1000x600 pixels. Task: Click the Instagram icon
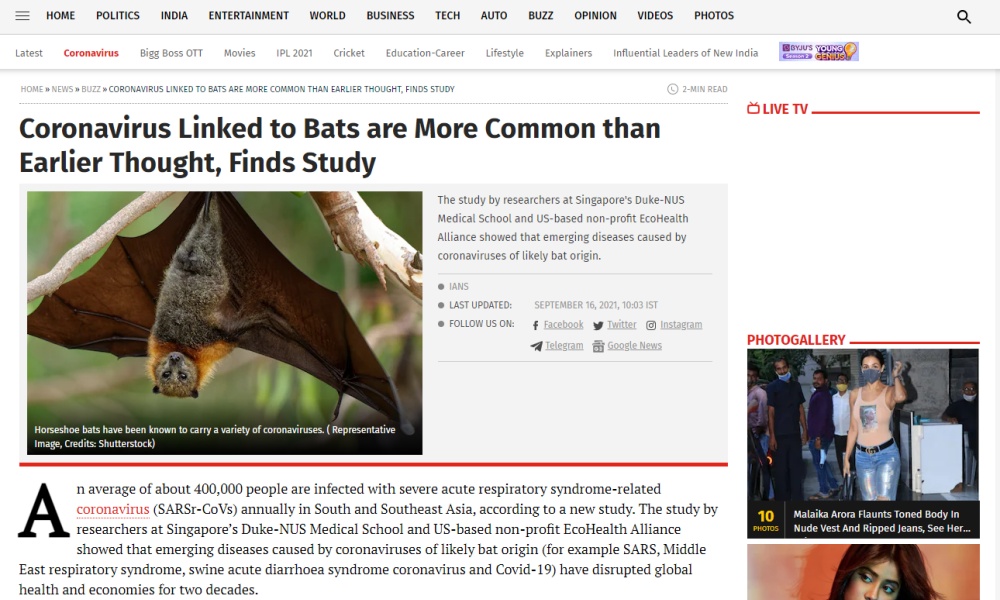pos(651,325)
